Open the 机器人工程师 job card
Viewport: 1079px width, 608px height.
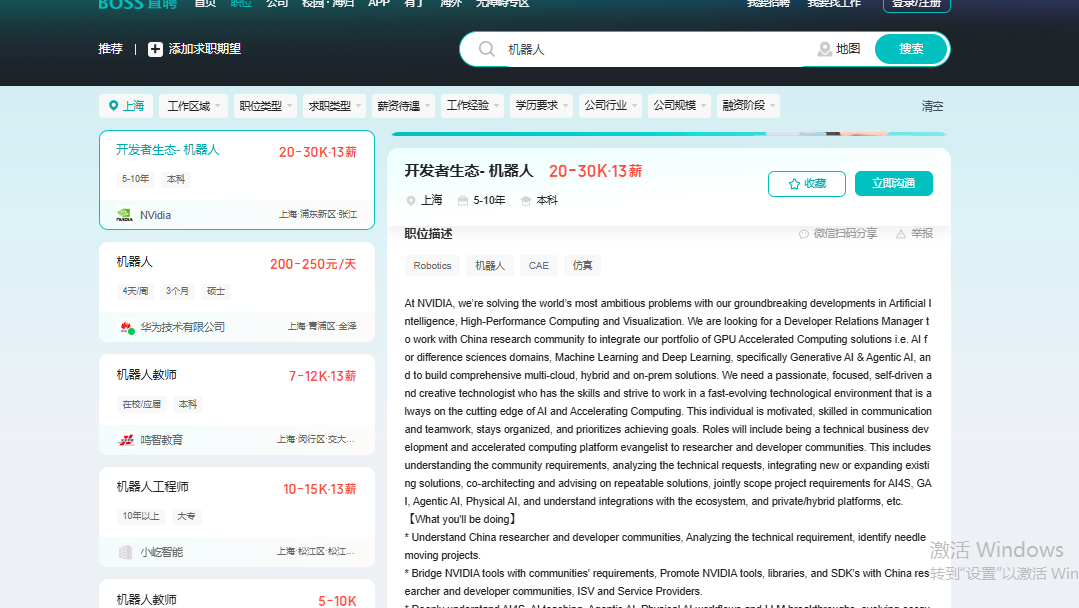tap(237, 517)
